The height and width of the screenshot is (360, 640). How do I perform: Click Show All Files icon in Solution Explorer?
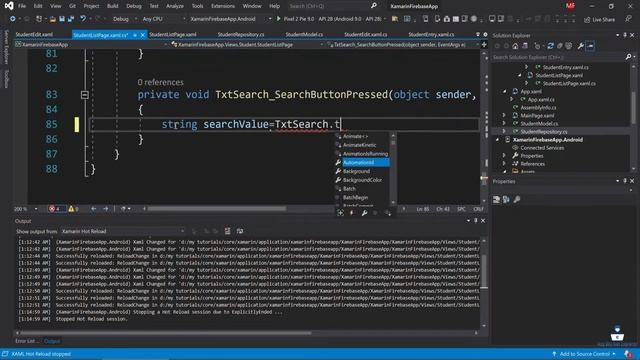click(569, 46)
